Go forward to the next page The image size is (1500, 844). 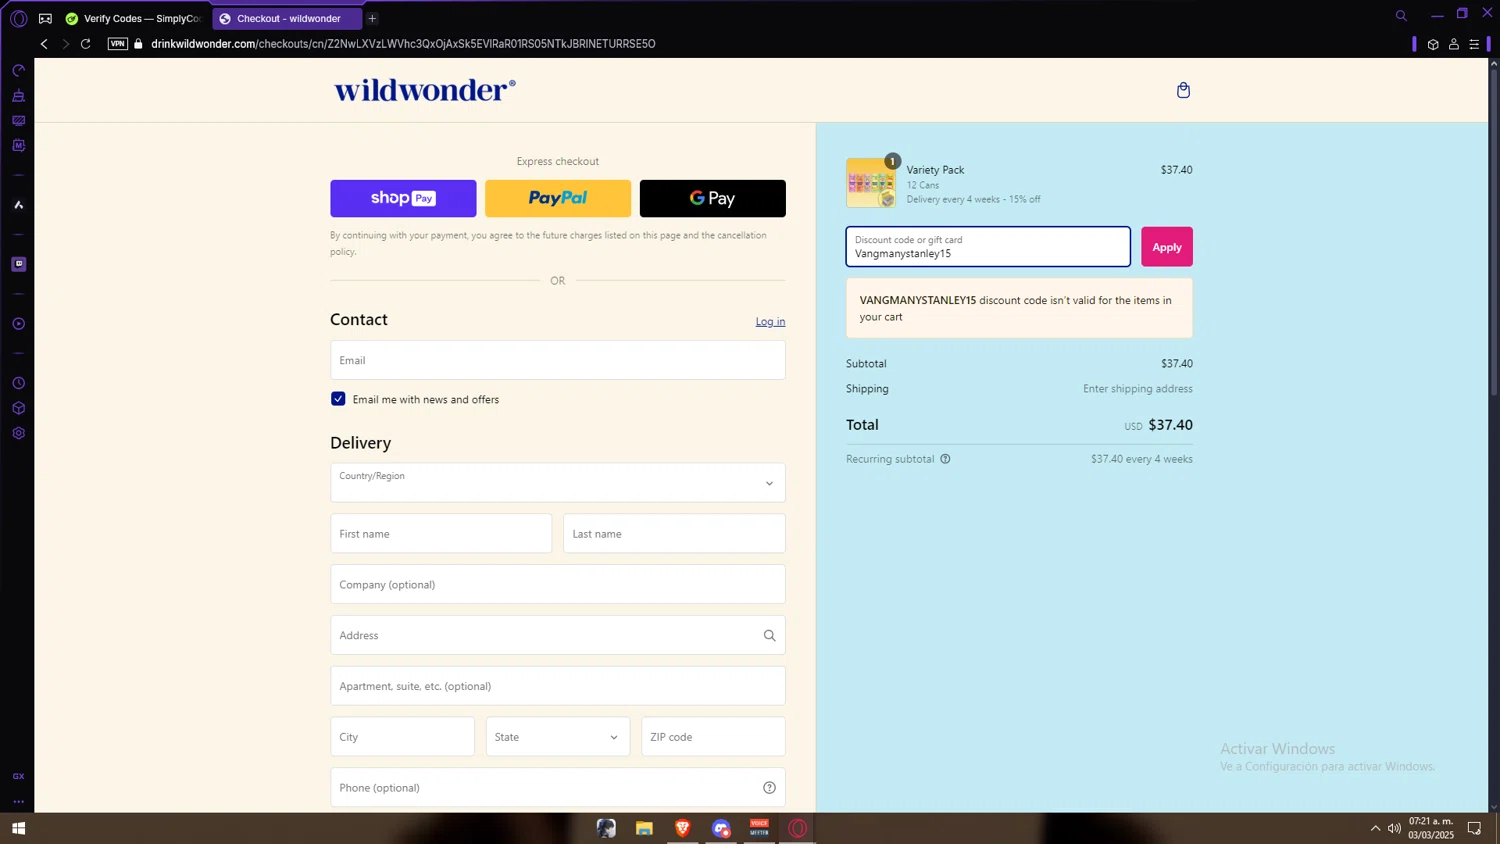pyautogui.click(x=65, y=44)
